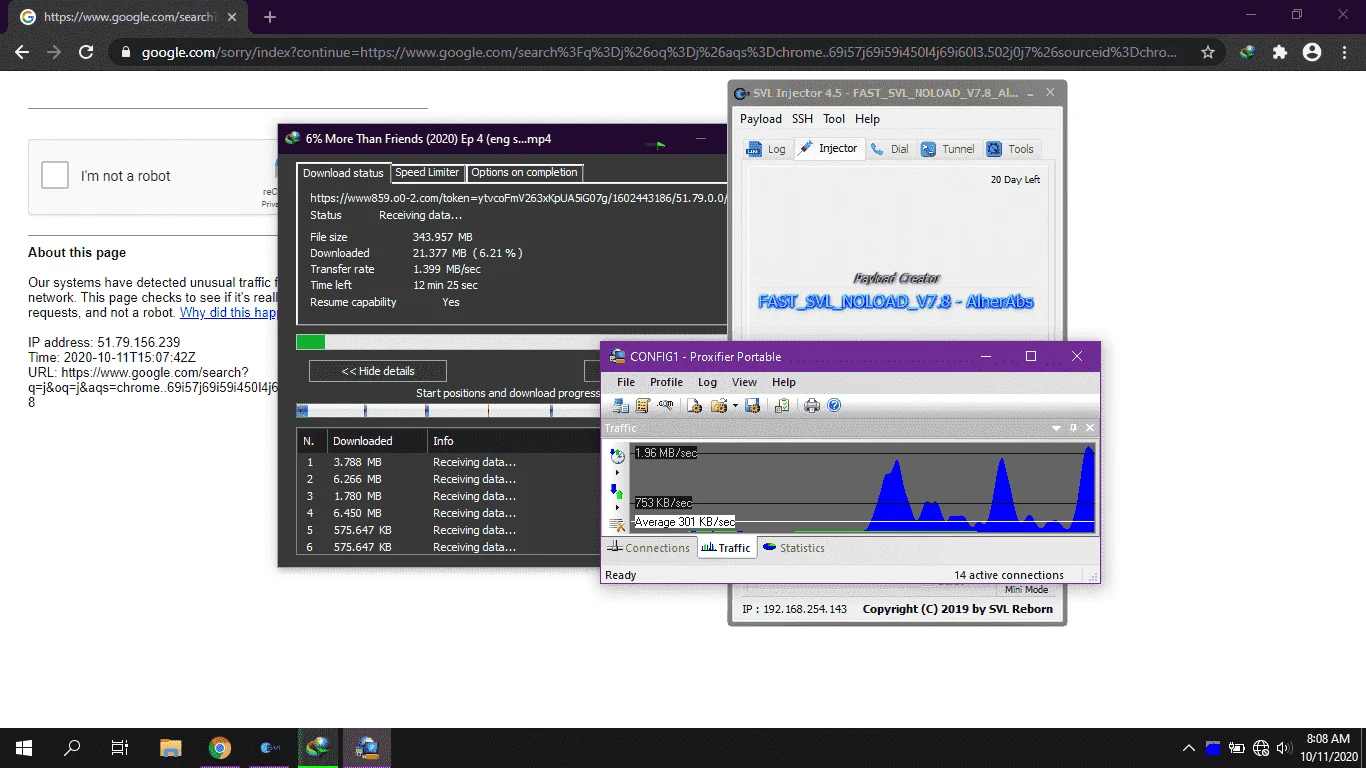Viewport: 1366px width, 768px height.
Task: Expand the arrow under the traffic direction icon
Action: tap(617, 507)
